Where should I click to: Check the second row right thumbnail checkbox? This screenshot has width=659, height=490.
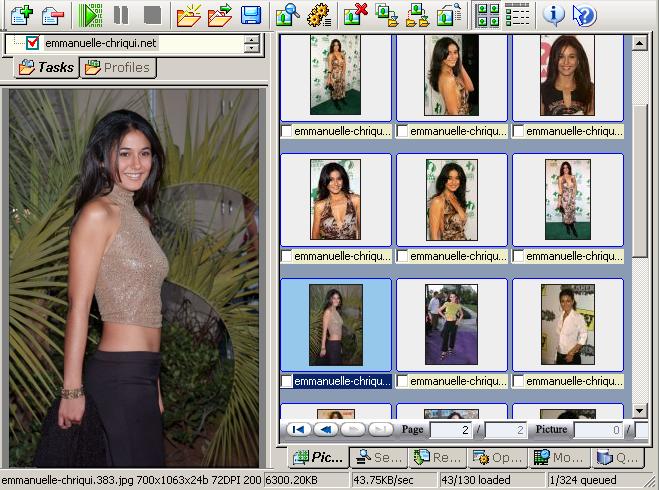coord(518,256)
